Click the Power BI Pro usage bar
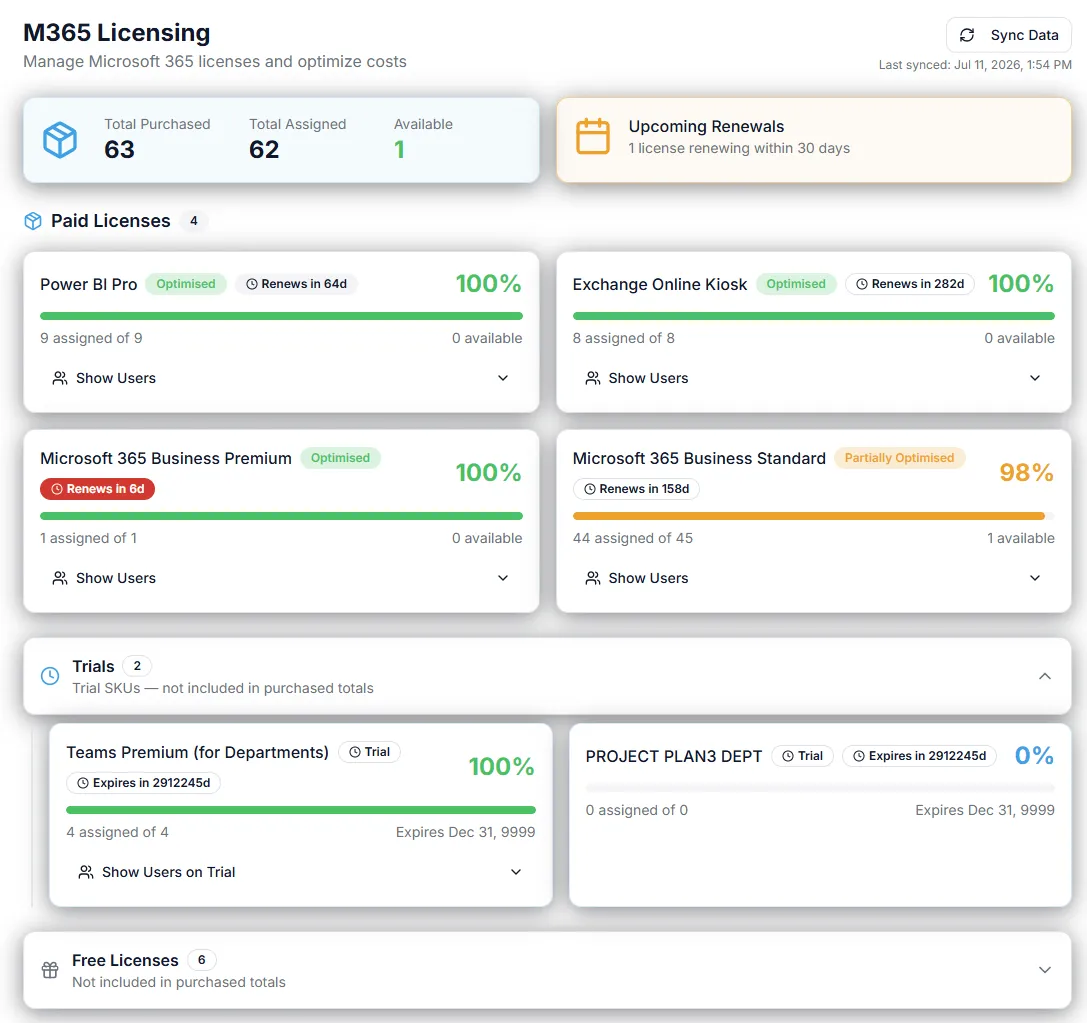 (x=281, y=316)
